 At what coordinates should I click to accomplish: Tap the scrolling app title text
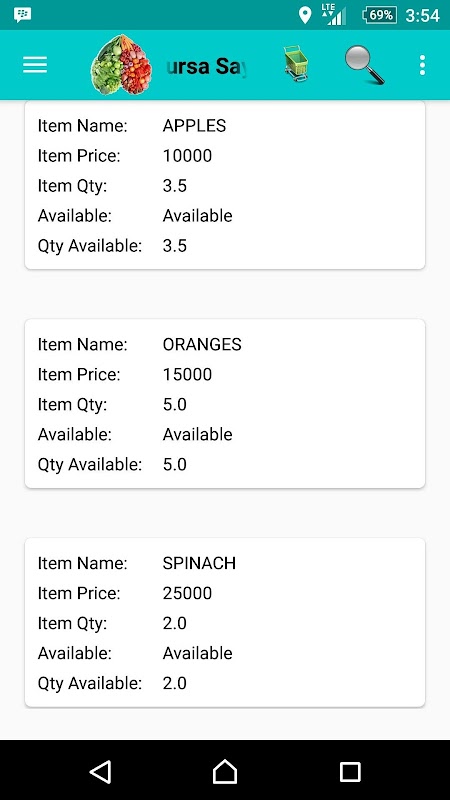pos(207,66)
